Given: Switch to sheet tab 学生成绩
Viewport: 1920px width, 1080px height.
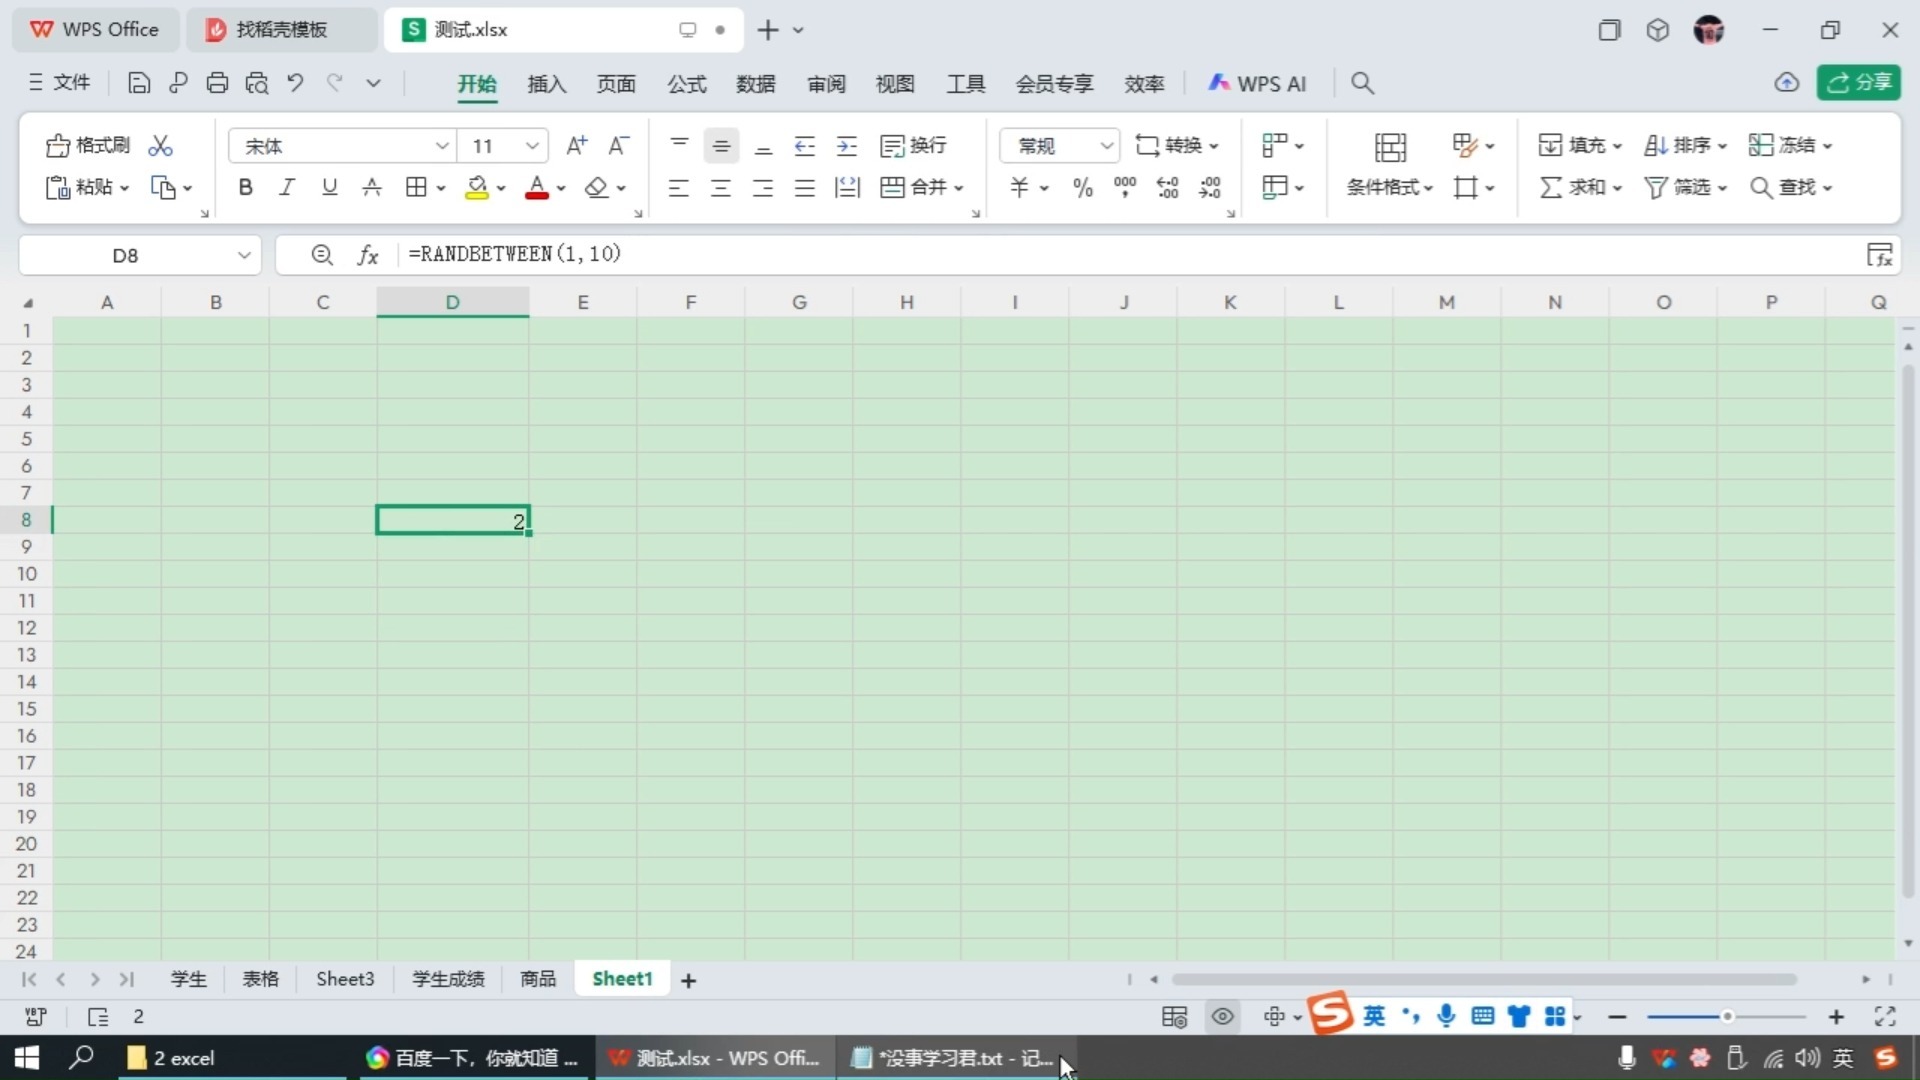Looking at the screenshot, I should pos(448,979).
